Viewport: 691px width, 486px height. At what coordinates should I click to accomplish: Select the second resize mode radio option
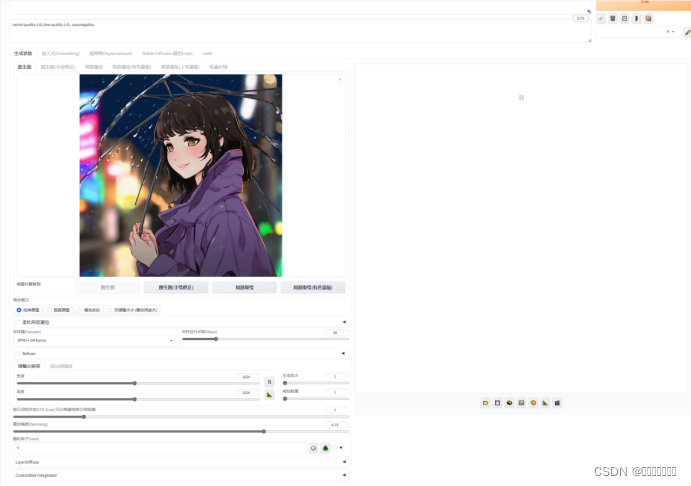(x=58, y=310)
